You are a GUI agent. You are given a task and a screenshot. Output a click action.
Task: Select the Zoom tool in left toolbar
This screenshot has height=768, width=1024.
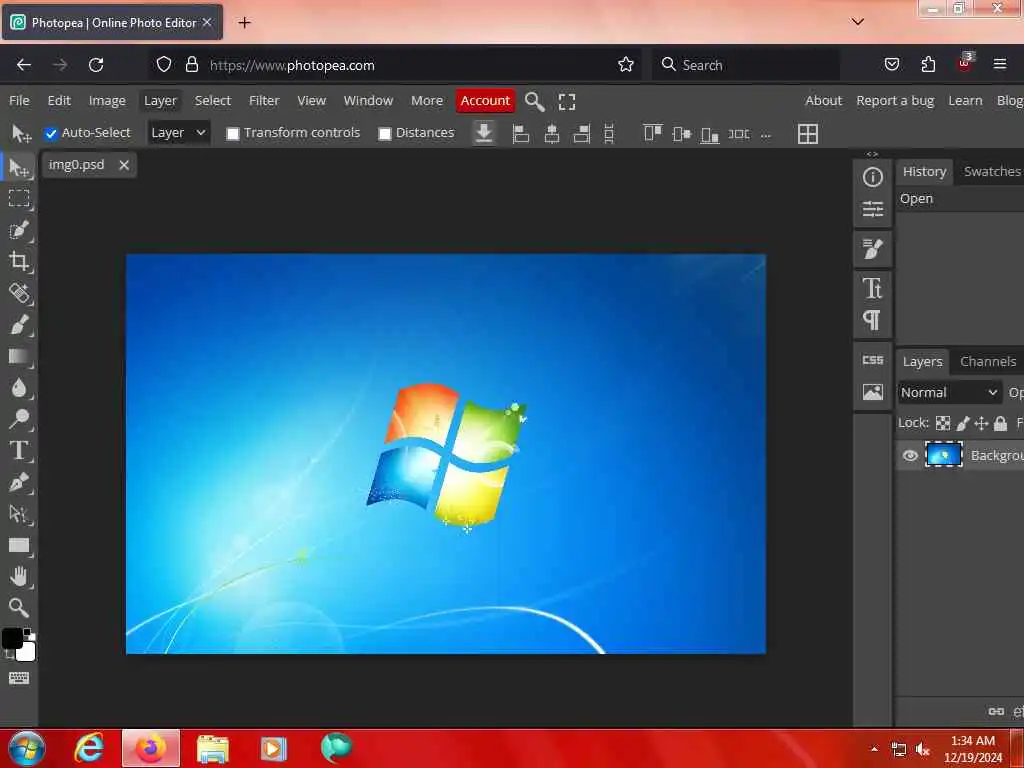point(19,608)
